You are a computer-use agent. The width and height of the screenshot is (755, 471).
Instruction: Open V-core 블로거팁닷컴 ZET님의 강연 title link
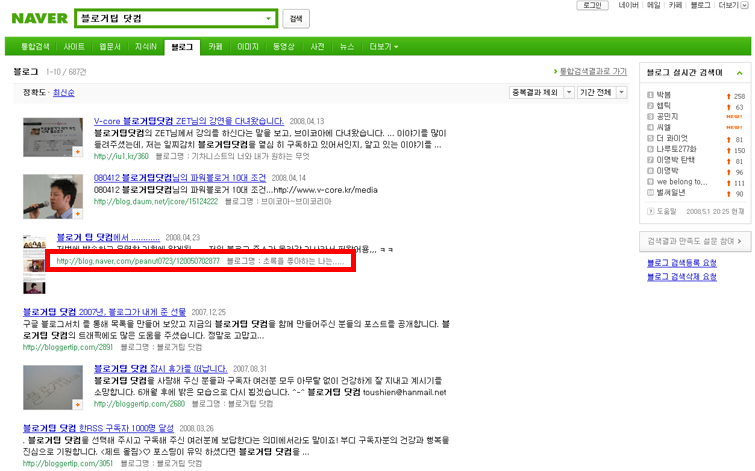[x=189, y=121]
